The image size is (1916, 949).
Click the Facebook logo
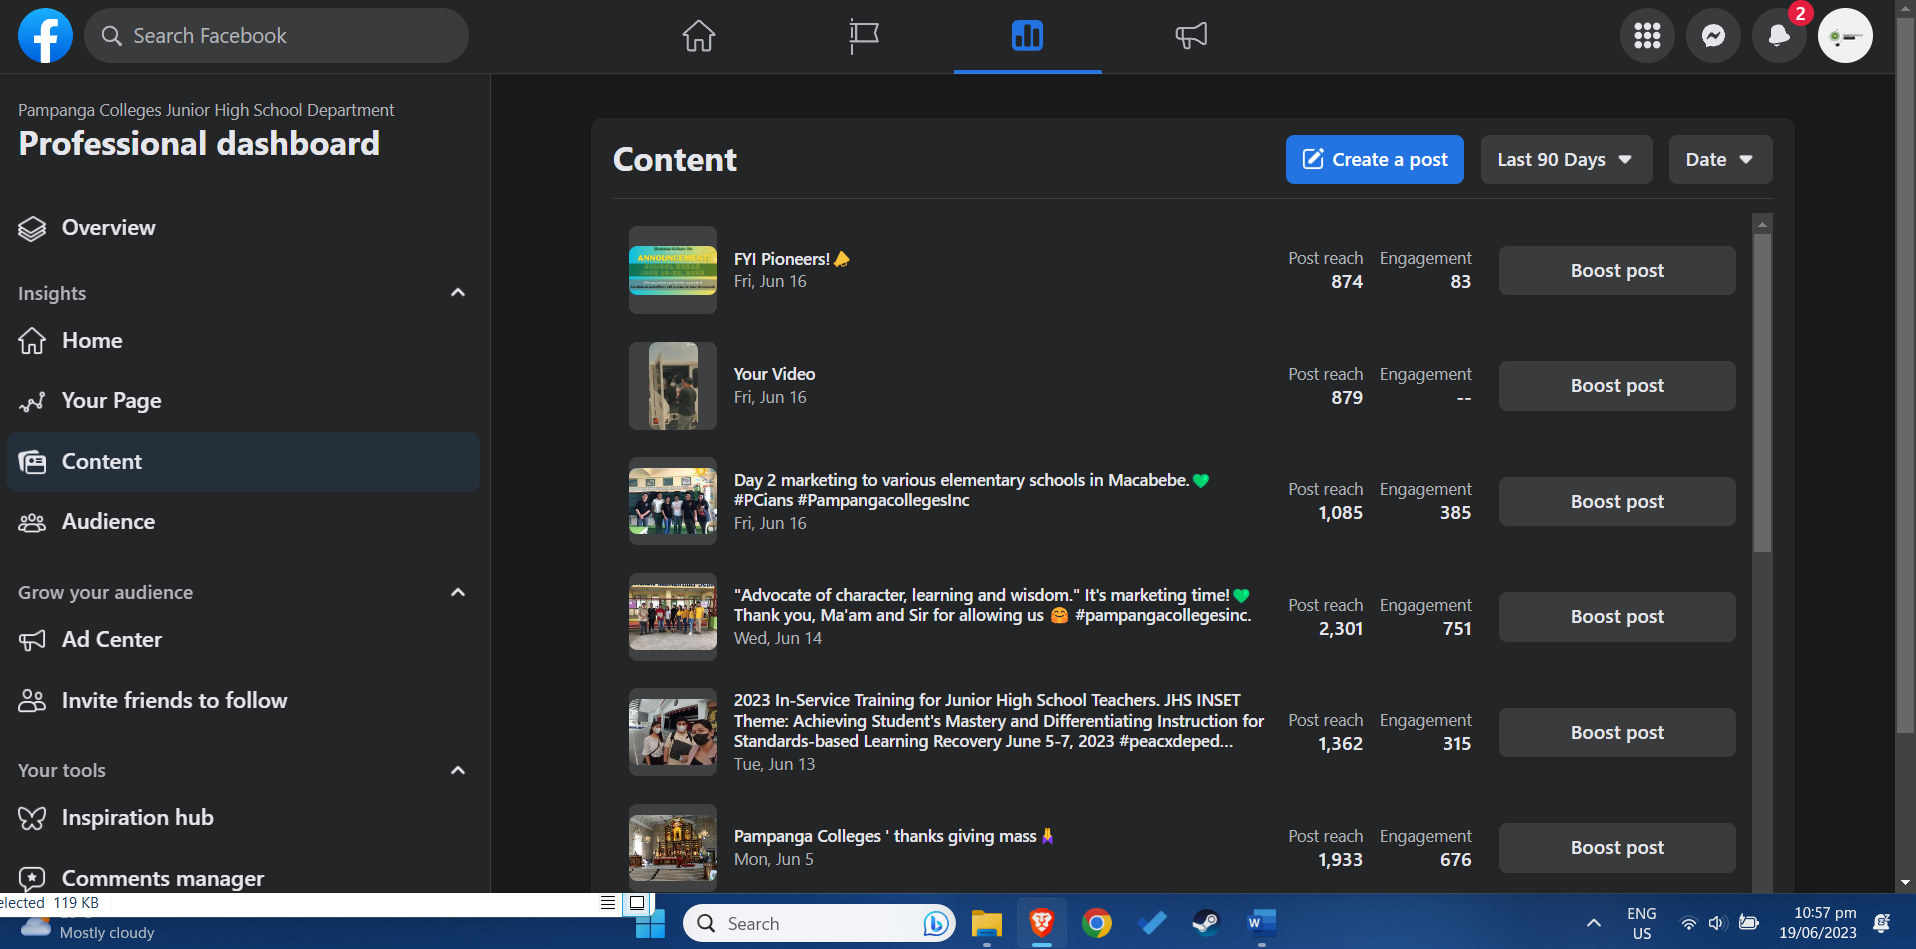tap(45, 36)
